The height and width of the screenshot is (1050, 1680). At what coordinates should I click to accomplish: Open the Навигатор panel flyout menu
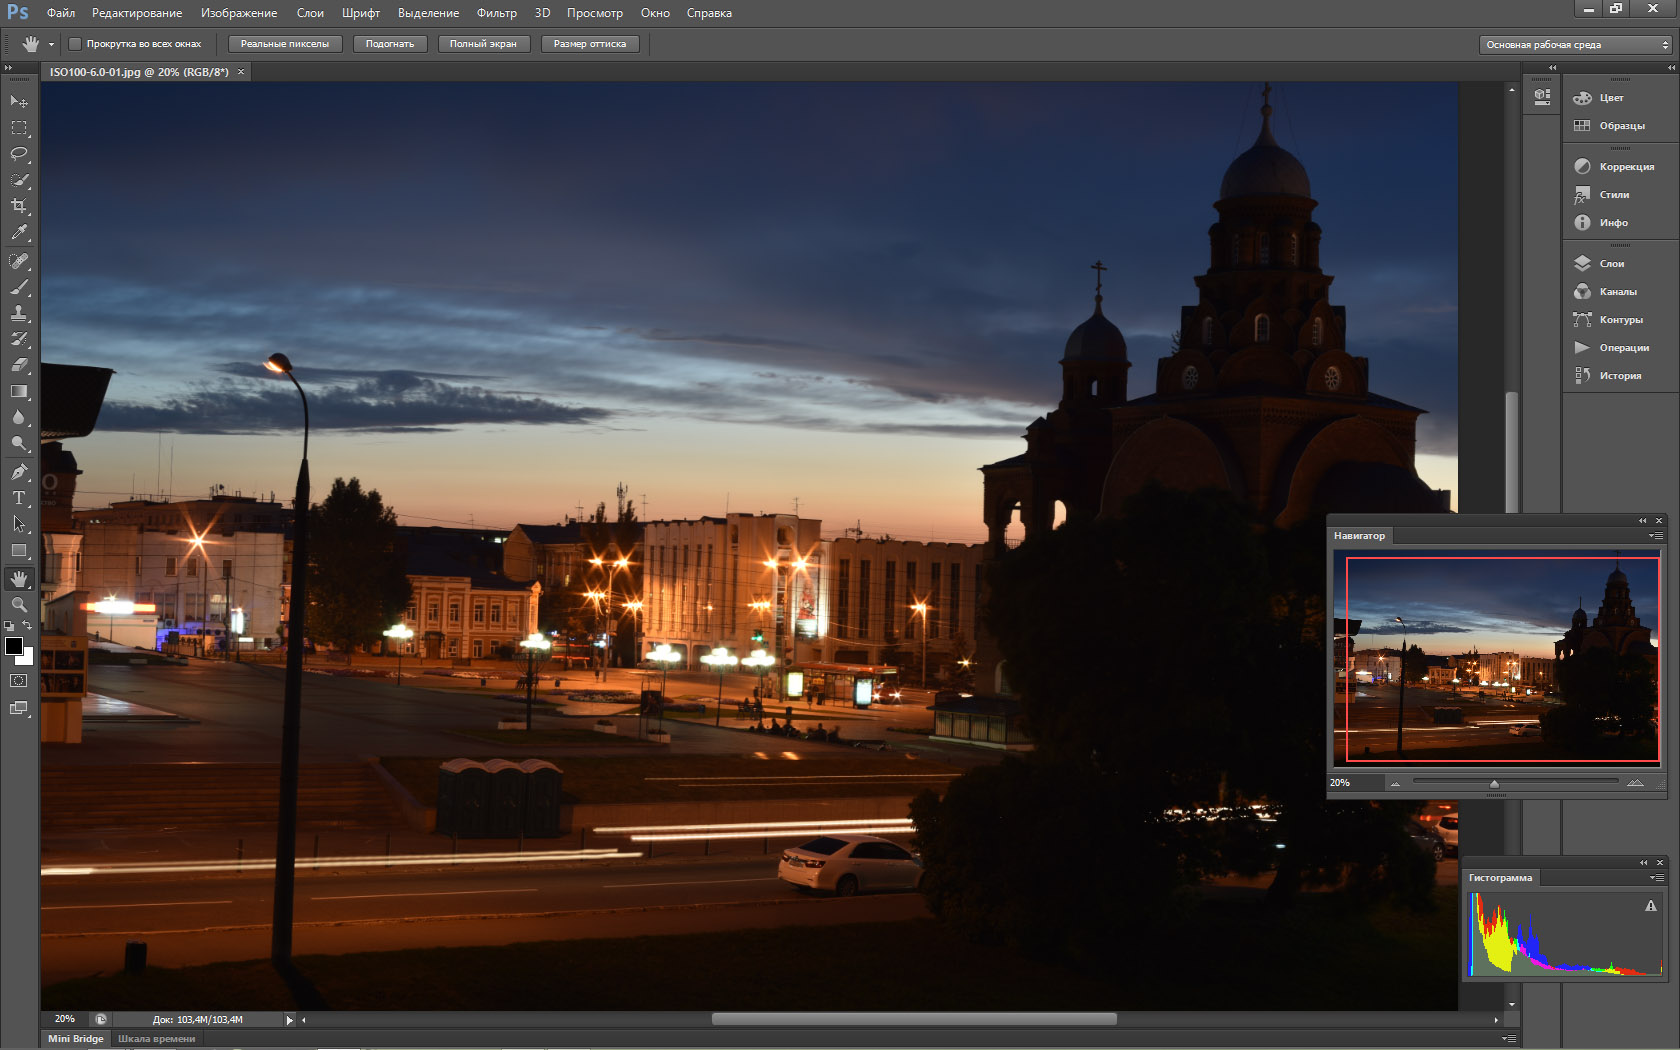click(1656, 536)
